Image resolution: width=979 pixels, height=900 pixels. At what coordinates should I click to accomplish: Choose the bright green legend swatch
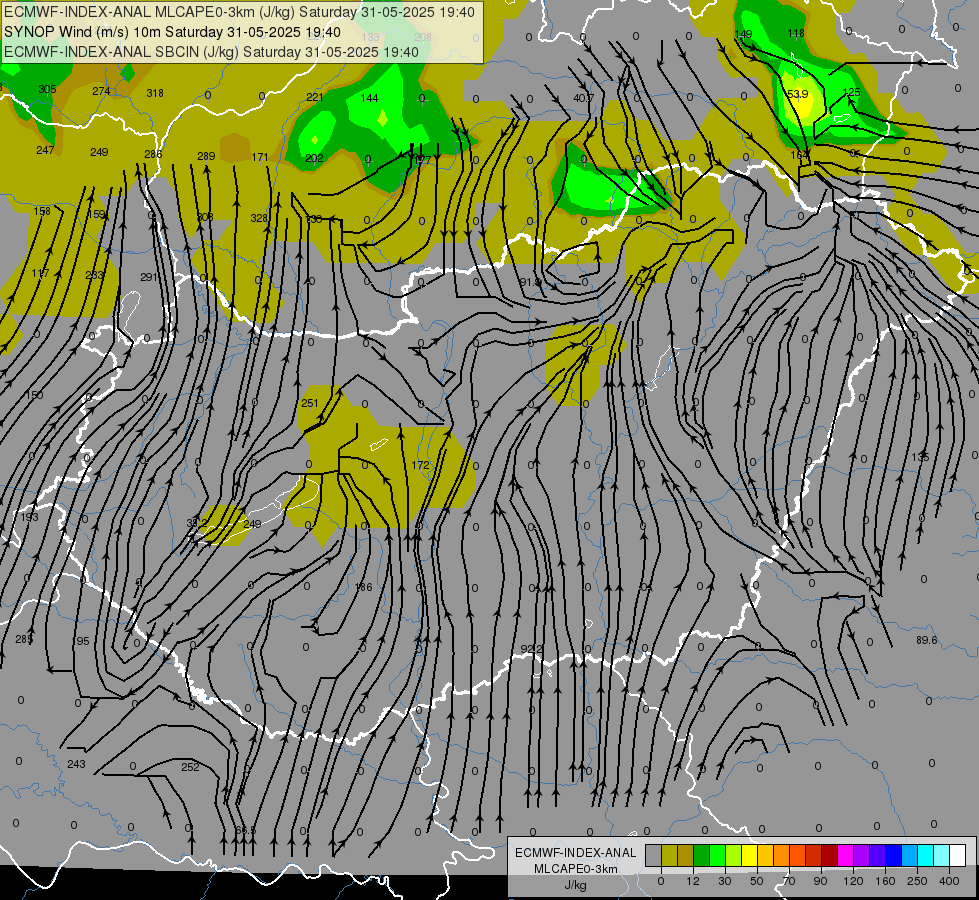tap(717, 856)
